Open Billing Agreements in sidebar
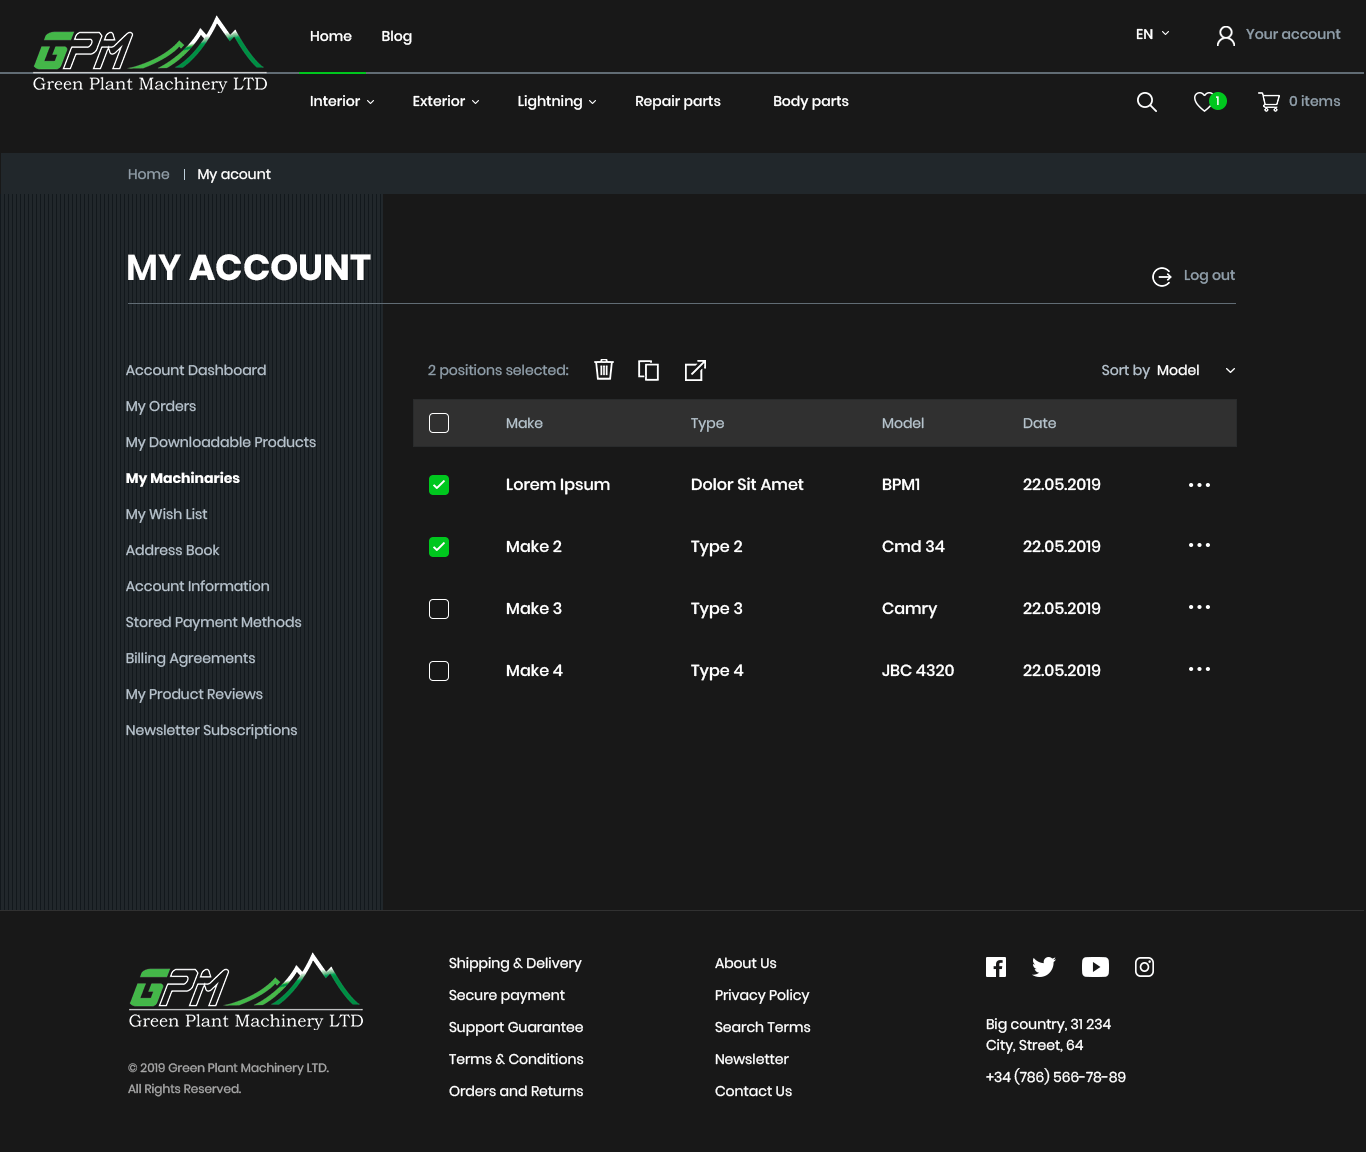 [x=191, y=658]
